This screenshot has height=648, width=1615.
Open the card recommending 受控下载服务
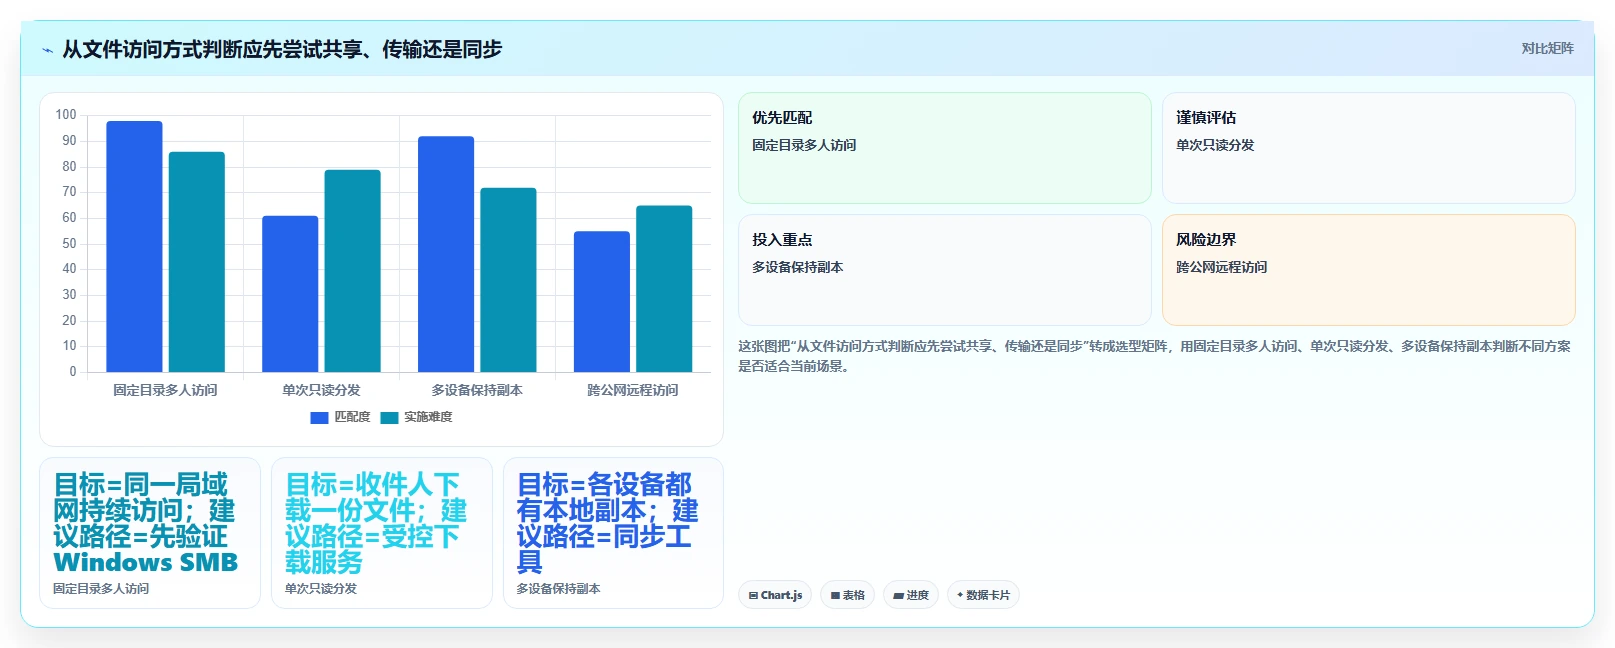coord(382,533)
